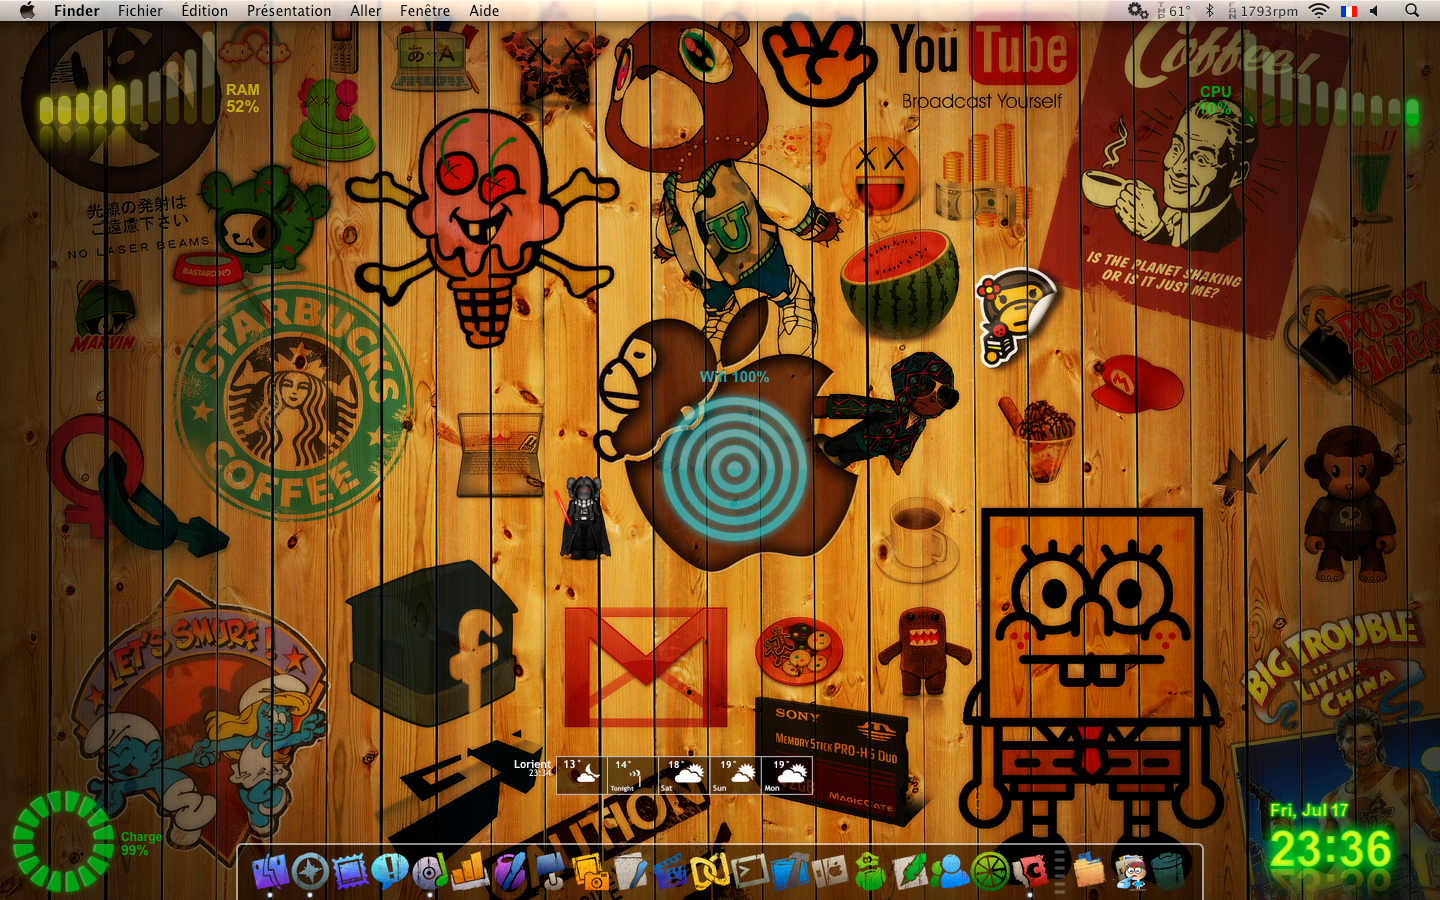Screen dimensions: 1440x900
Task: Open Finder from the Dock
Action: (270, 872)
